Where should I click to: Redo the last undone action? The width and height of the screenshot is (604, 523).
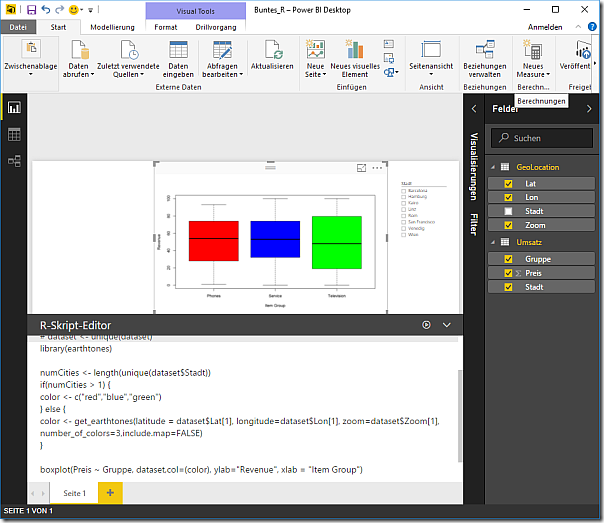point(59,10)
